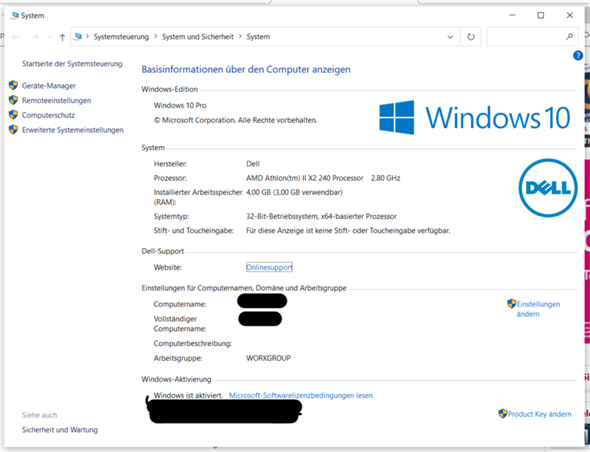Click System window title icon

pos(15,15)
